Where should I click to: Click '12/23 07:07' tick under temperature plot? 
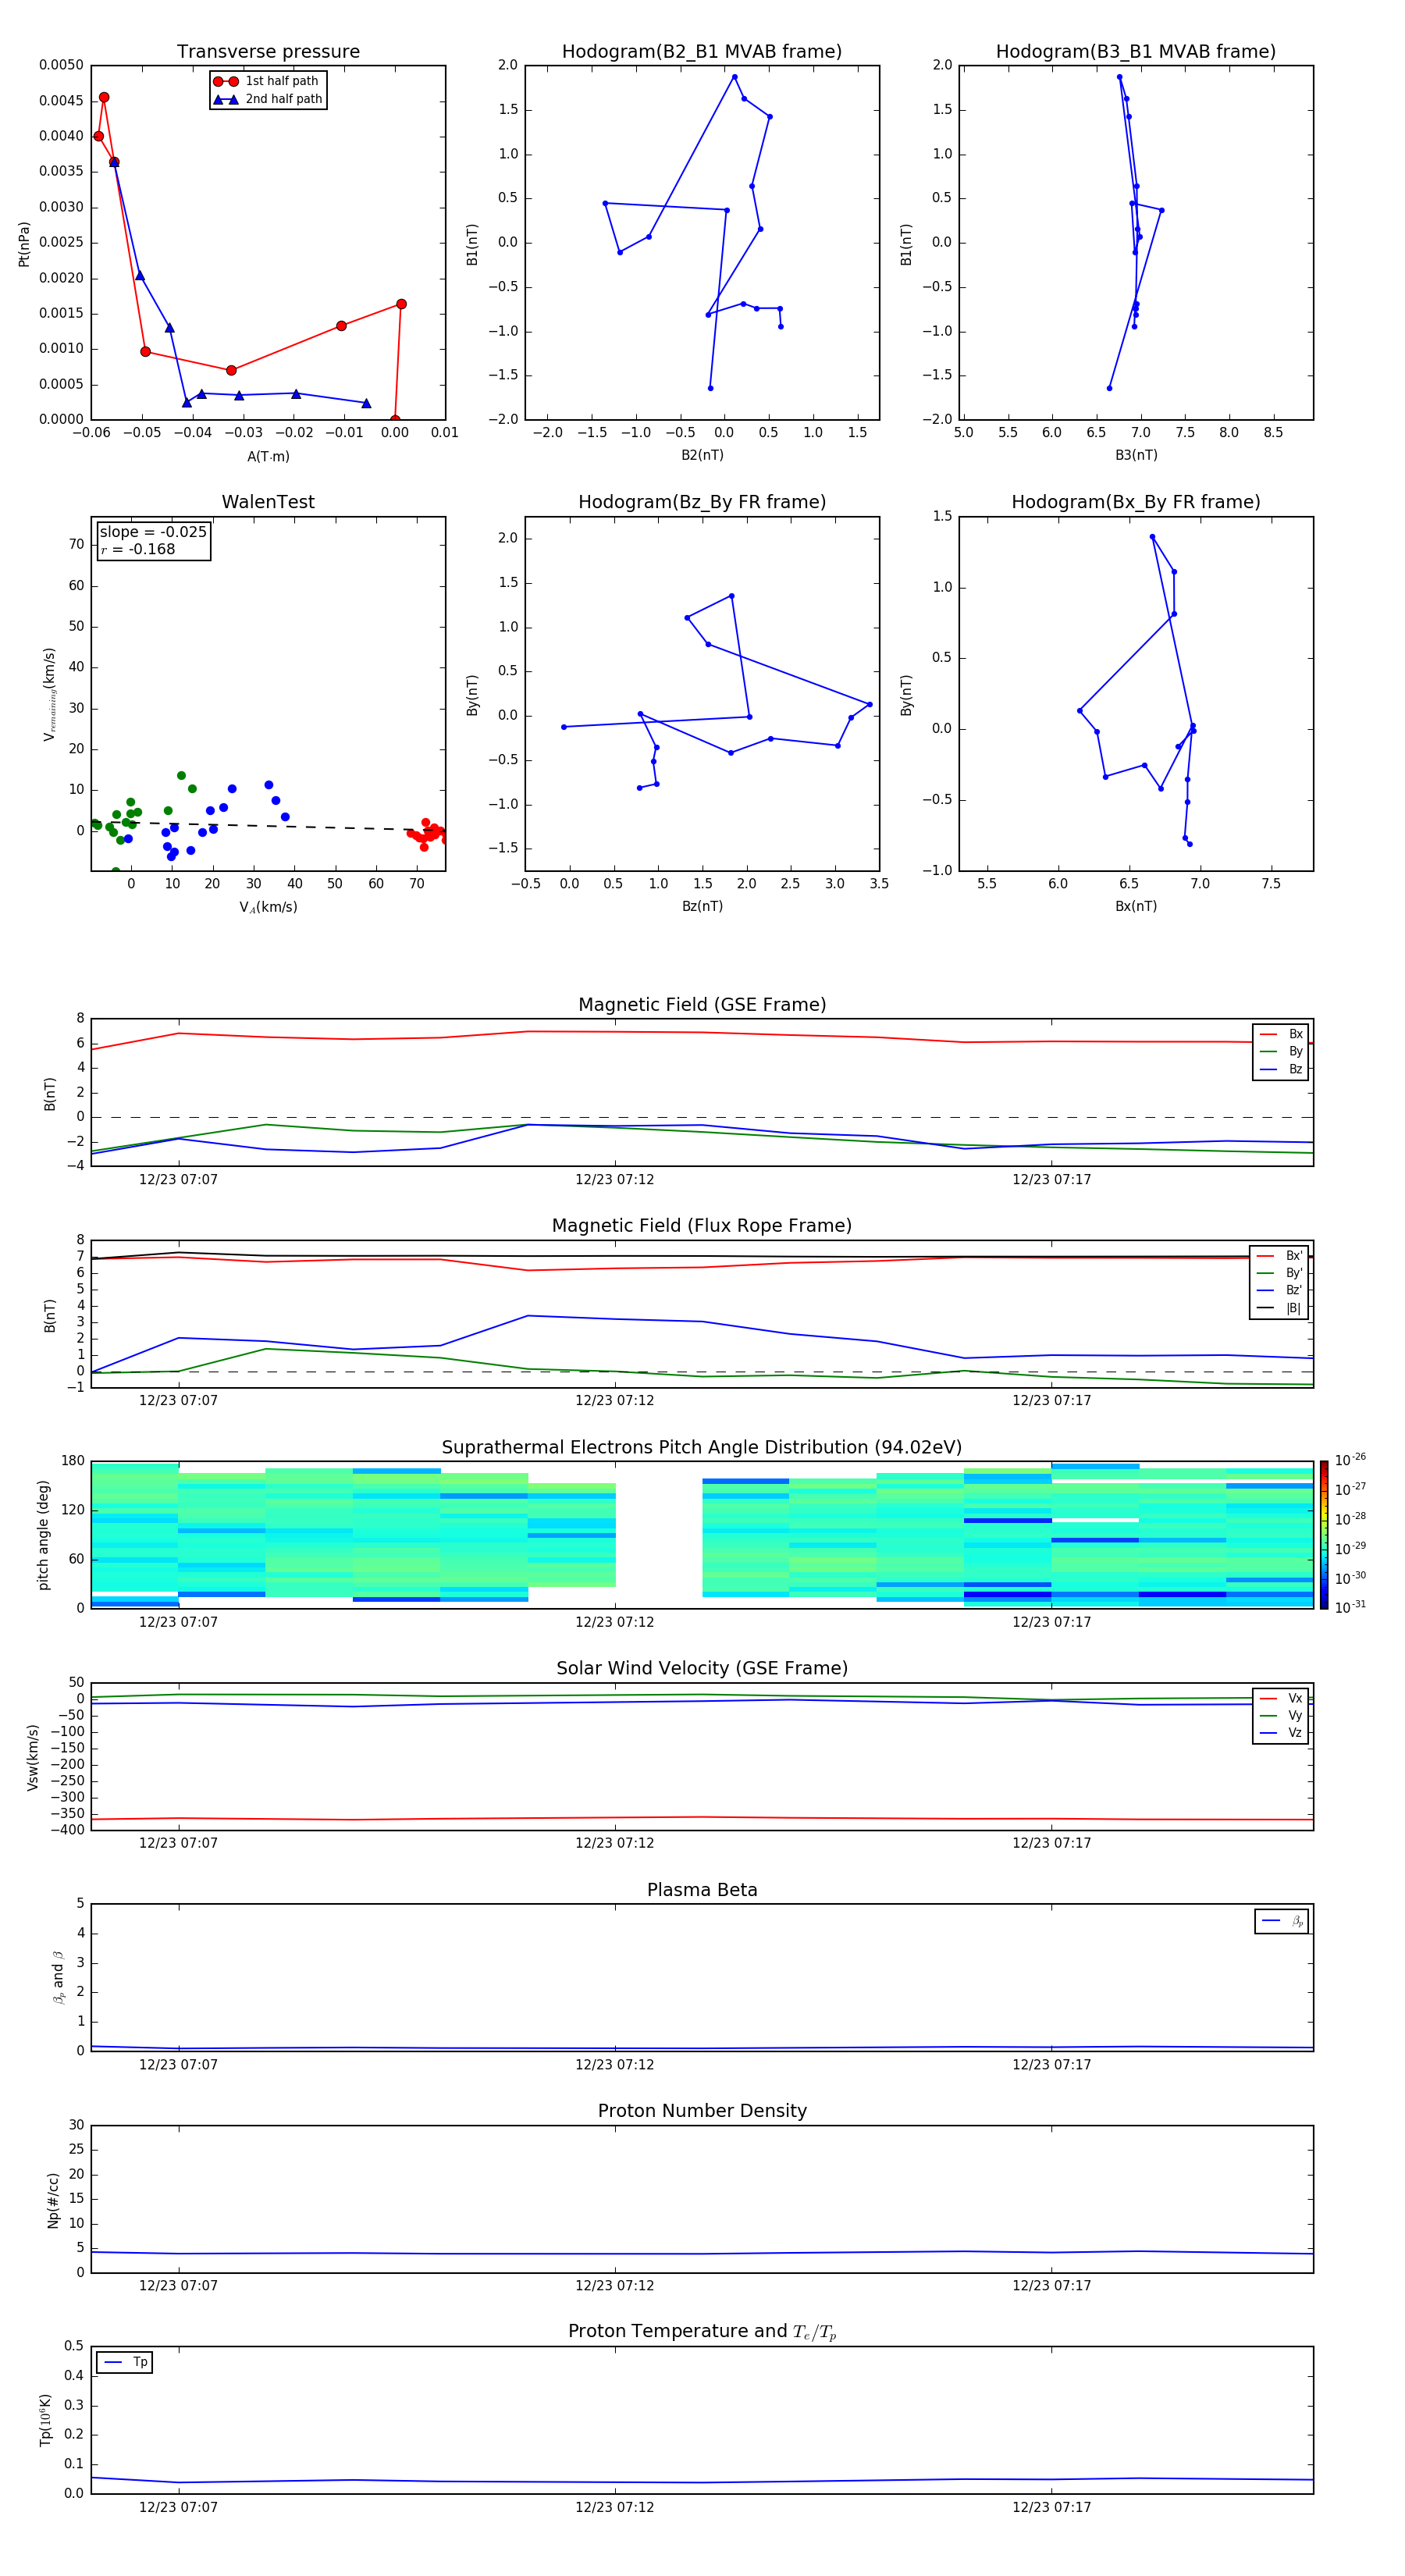(178, 2507)
